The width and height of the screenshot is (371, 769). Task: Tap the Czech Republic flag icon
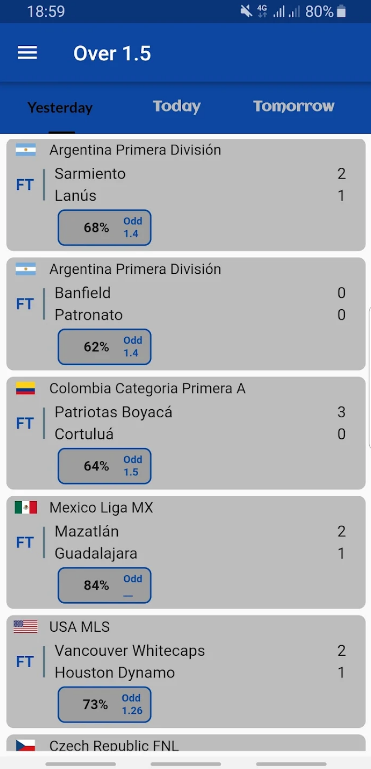click(26, 744)
